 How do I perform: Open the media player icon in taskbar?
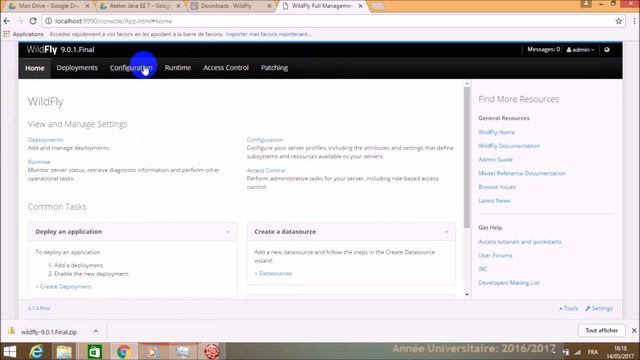(152, 351)
